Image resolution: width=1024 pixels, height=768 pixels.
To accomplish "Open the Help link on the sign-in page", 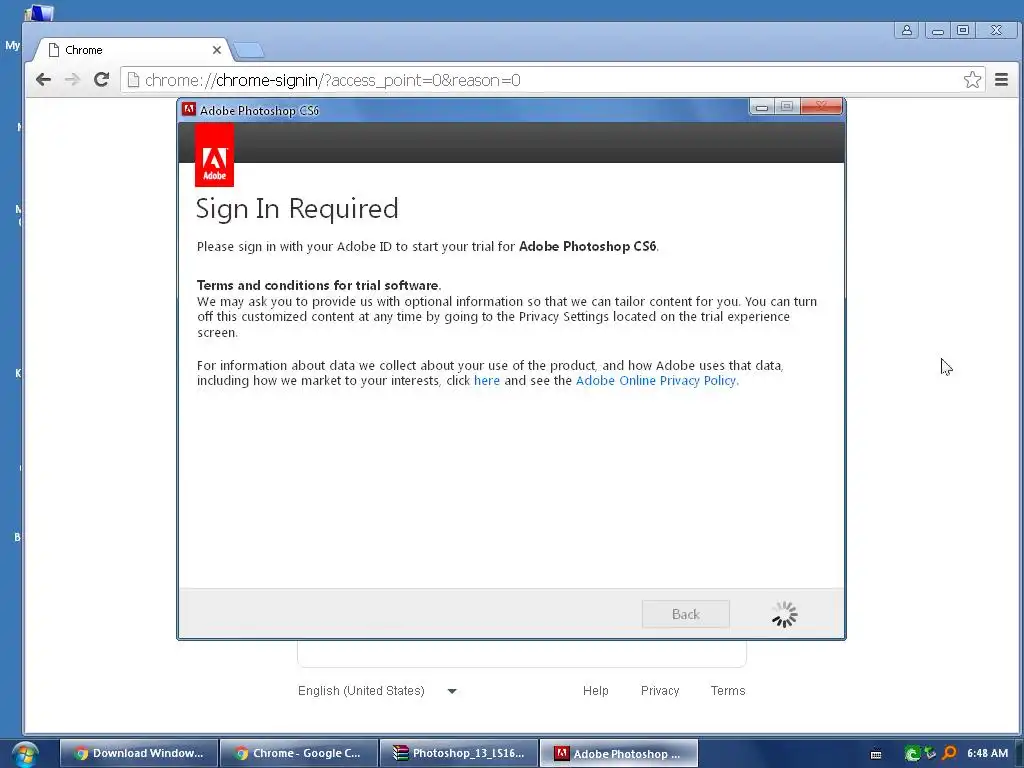I will tap(596, 690).
